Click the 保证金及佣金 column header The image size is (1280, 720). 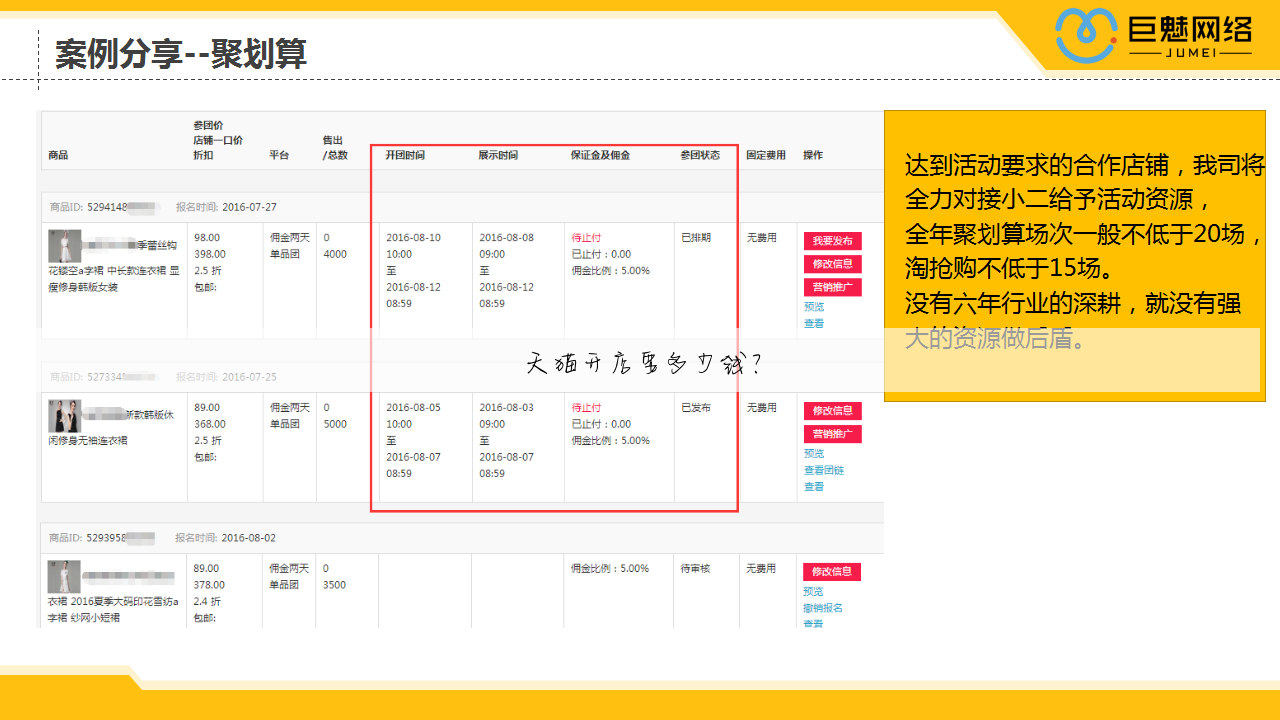pos(600,155)
